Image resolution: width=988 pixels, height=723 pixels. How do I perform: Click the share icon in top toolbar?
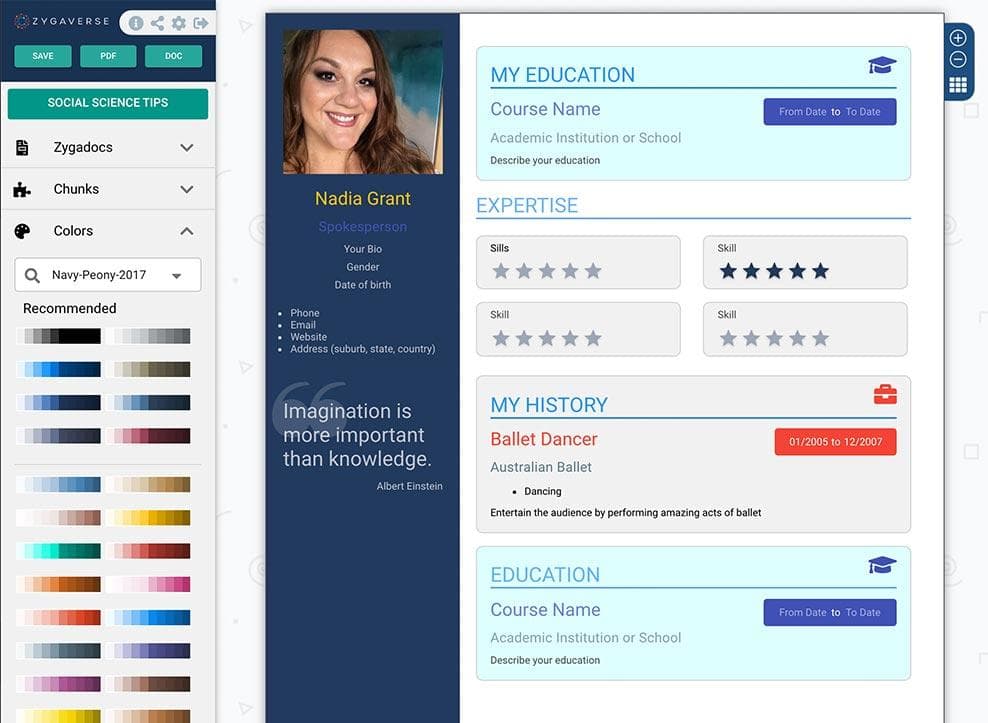pyautogui.click(x=158, y=23)
